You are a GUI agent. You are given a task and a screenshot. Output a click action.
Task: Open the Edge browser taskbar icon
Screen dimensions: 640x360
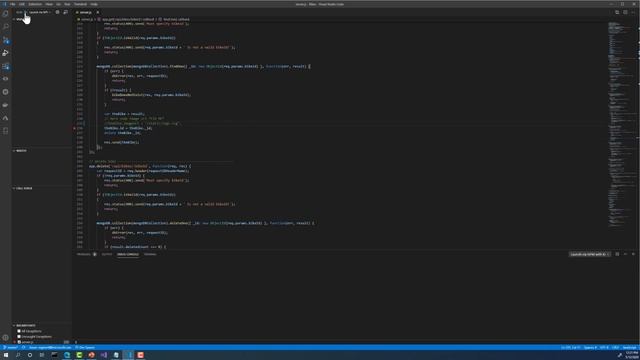67,355
